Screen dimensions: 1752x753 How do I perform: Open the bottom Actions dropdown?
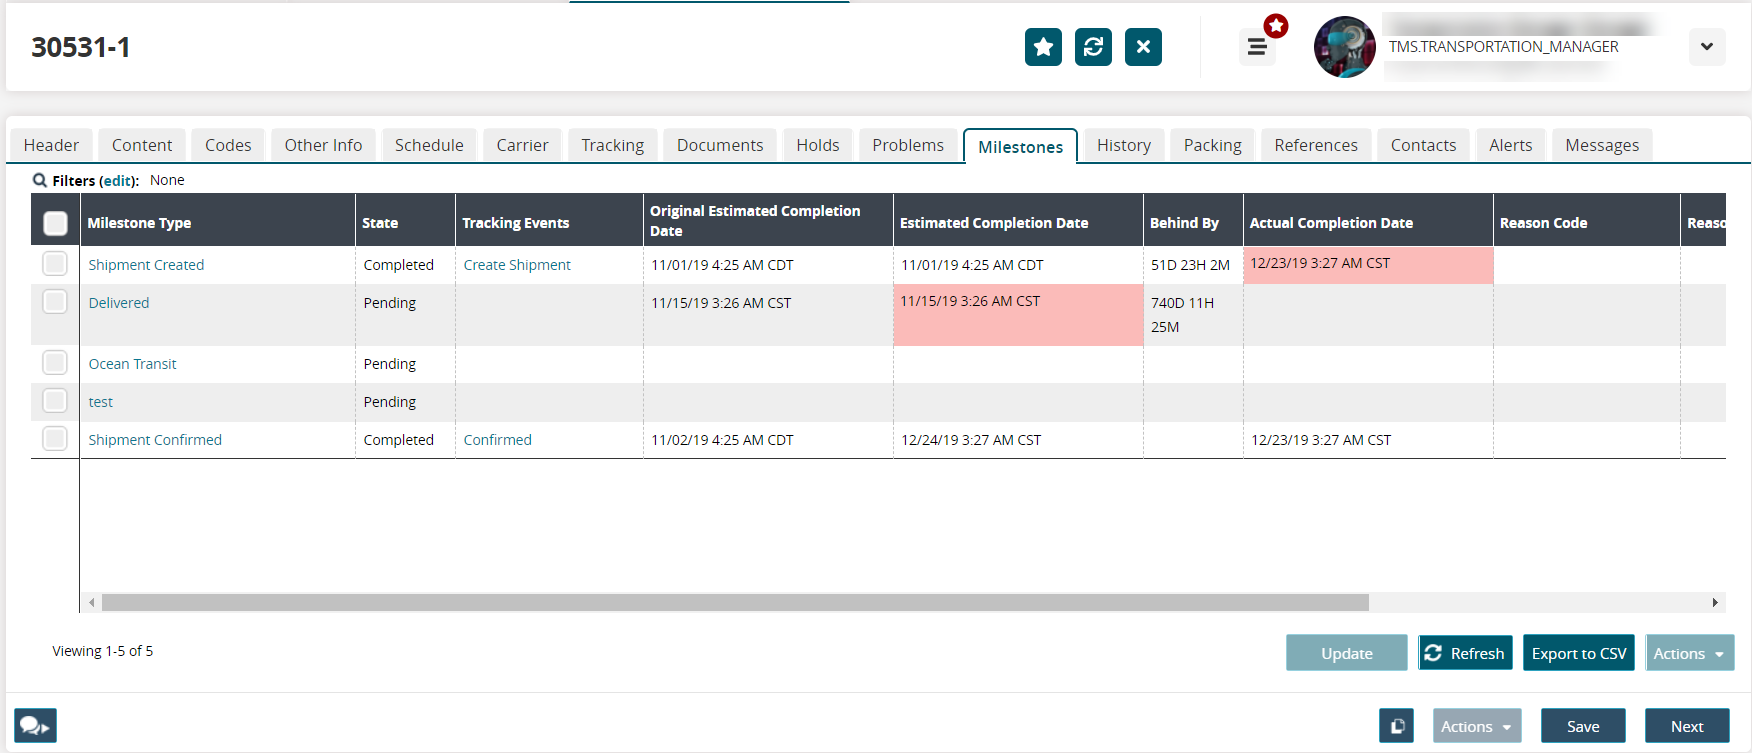[1477, 726]
